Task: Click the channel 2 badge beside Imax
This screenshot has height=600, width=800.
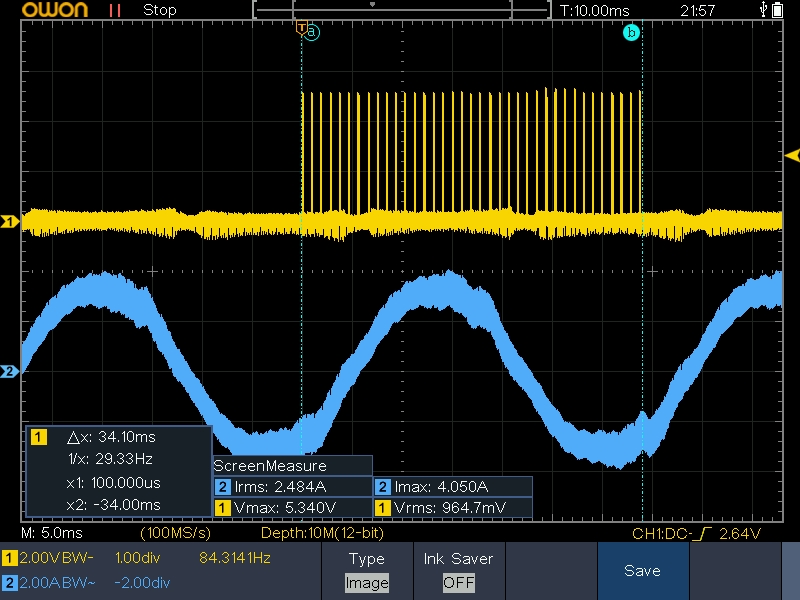Action: [383, 487]
